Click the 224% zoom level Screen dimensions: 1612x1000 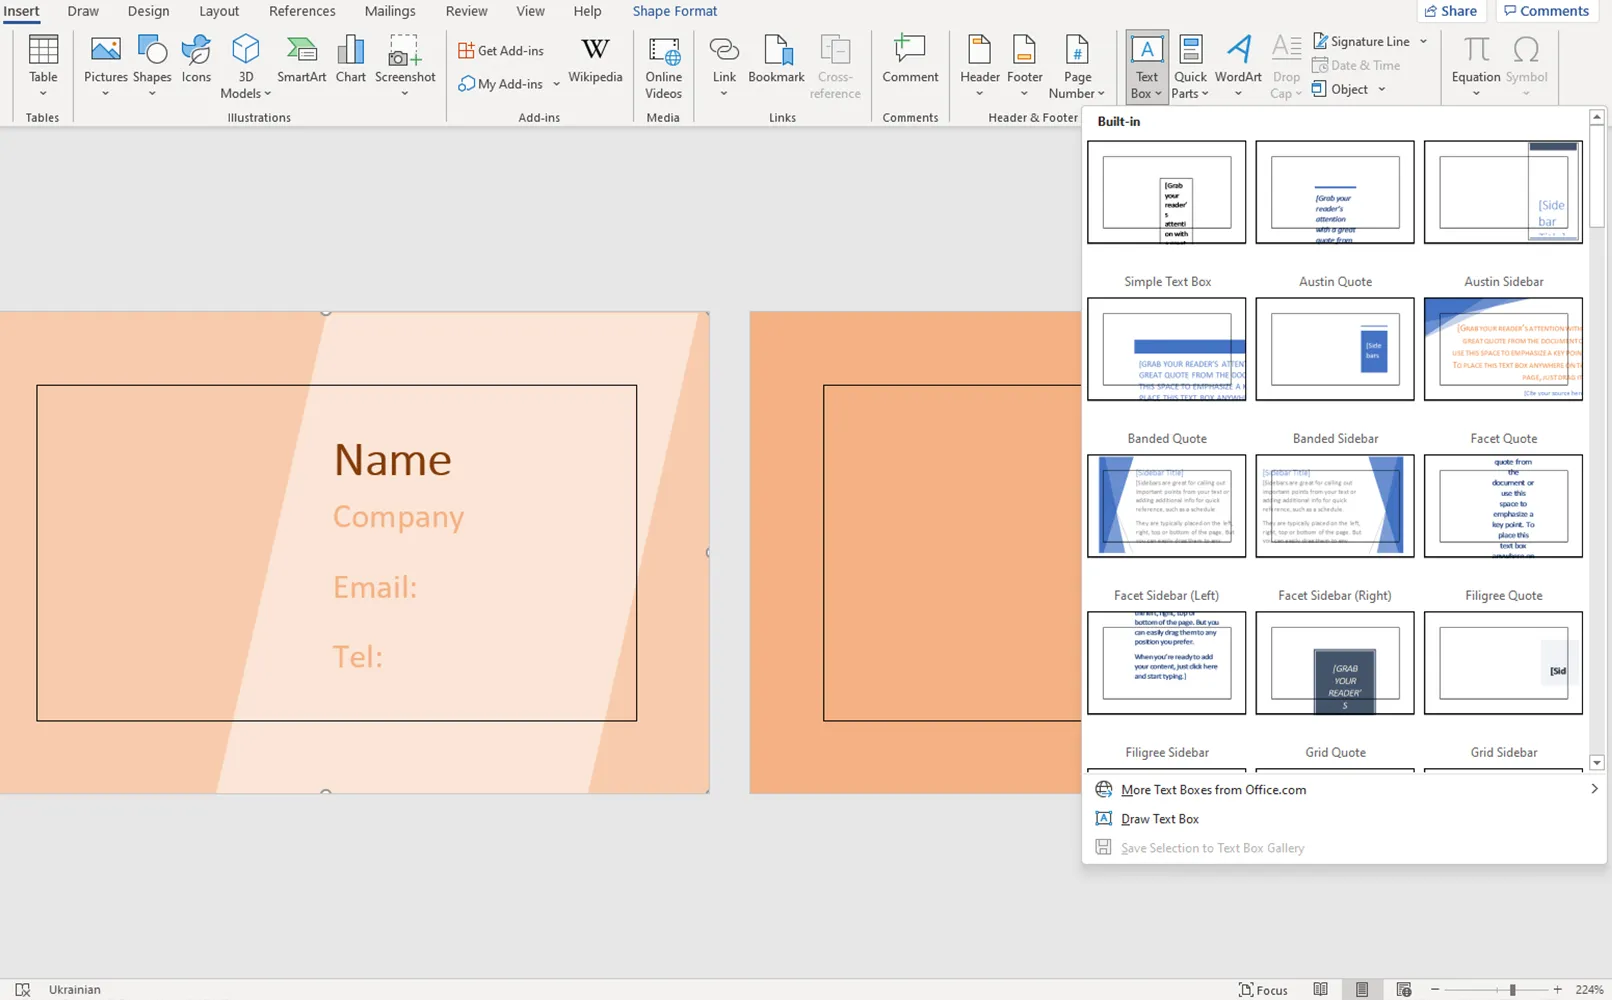(1589, 989)
